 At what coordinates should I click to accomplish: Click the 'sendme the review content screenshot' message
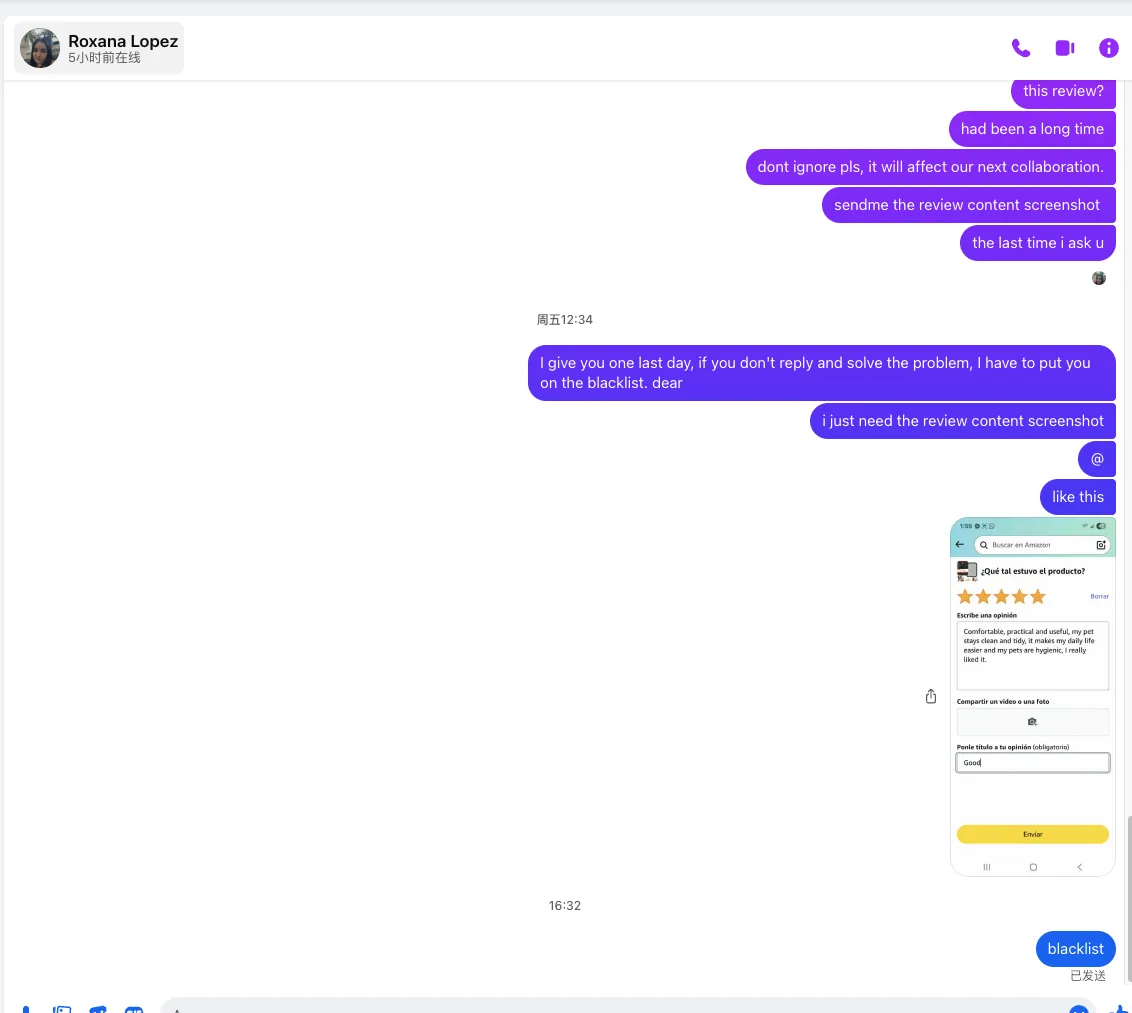[x=968, y=205]
